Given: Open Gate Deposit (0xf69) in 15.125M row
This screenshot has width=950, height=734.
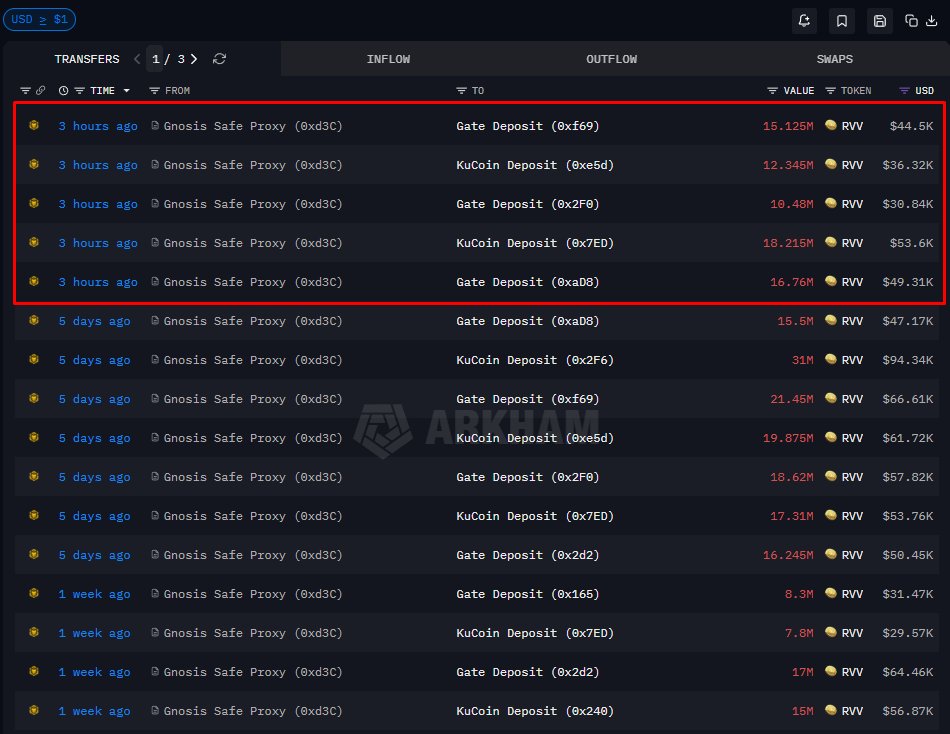Looking at the screenshot, I should click(528, 126).
